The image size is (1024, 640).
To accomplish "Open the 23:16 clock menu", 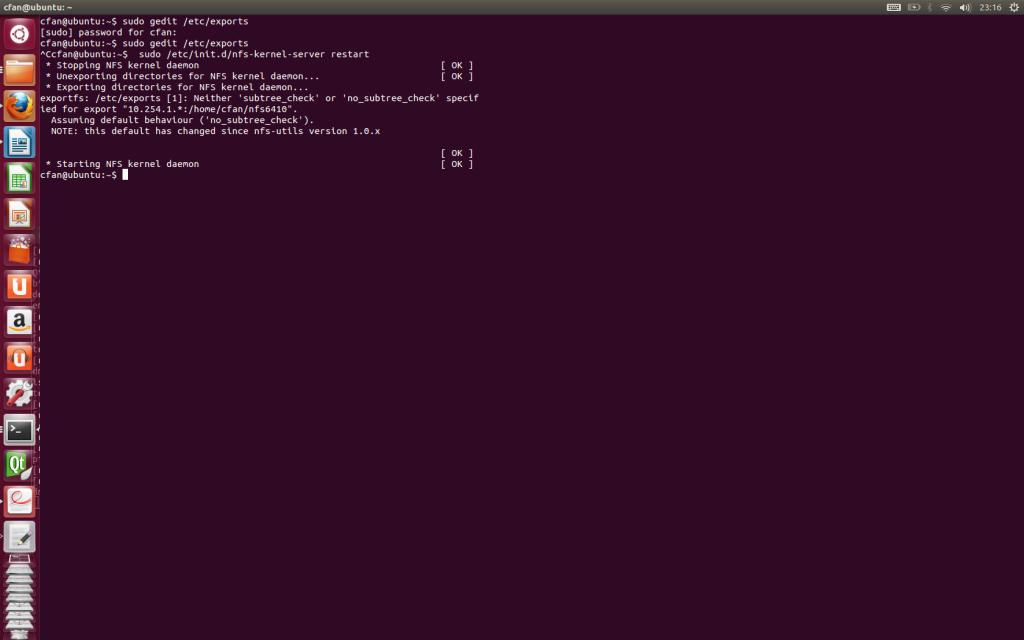I will (990, 7).
